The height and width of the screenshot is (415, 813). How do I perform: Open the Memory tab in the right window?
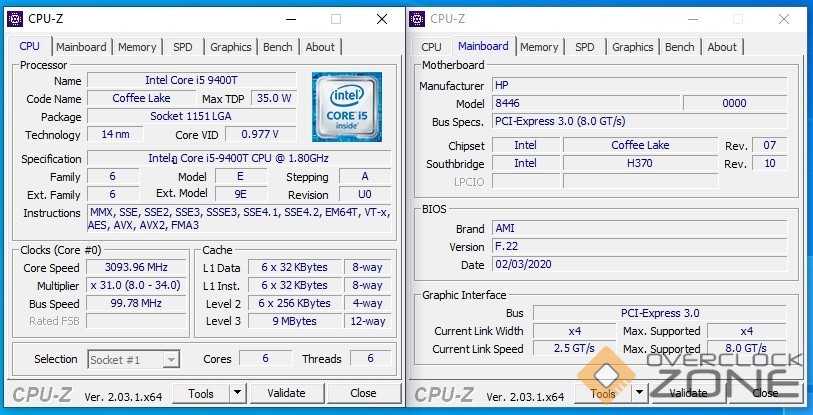pyautogui.click(x=539, y=47)
